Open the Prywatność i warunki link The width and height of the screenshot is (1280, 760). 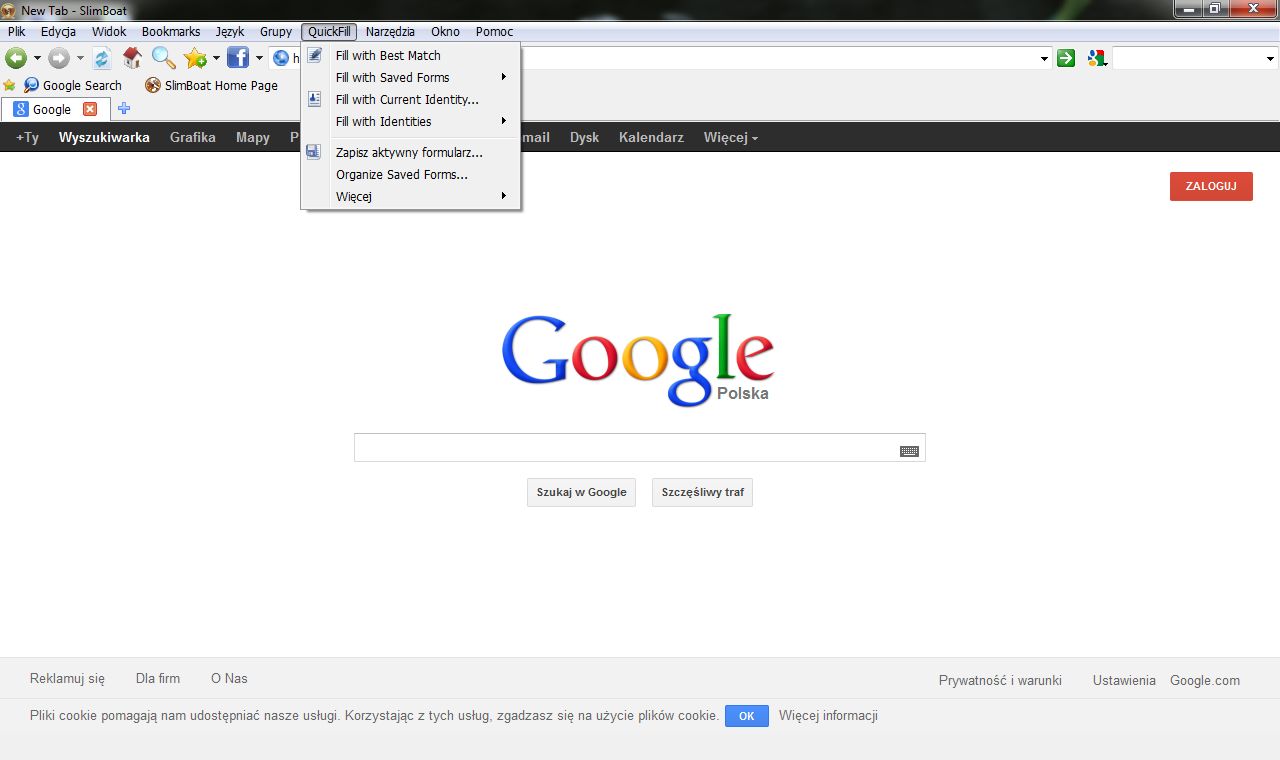click(1000, 680)
